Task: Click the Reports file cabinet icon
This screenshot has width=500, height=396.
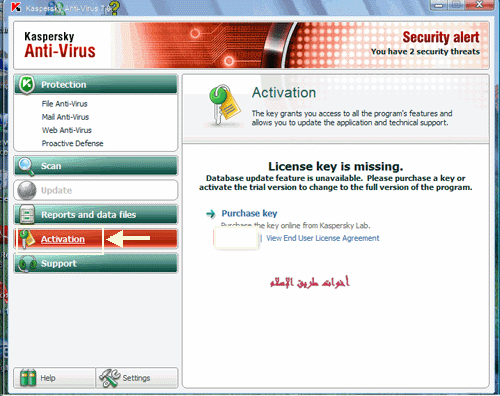Action: pyautogui.click(x=27, y=214)
